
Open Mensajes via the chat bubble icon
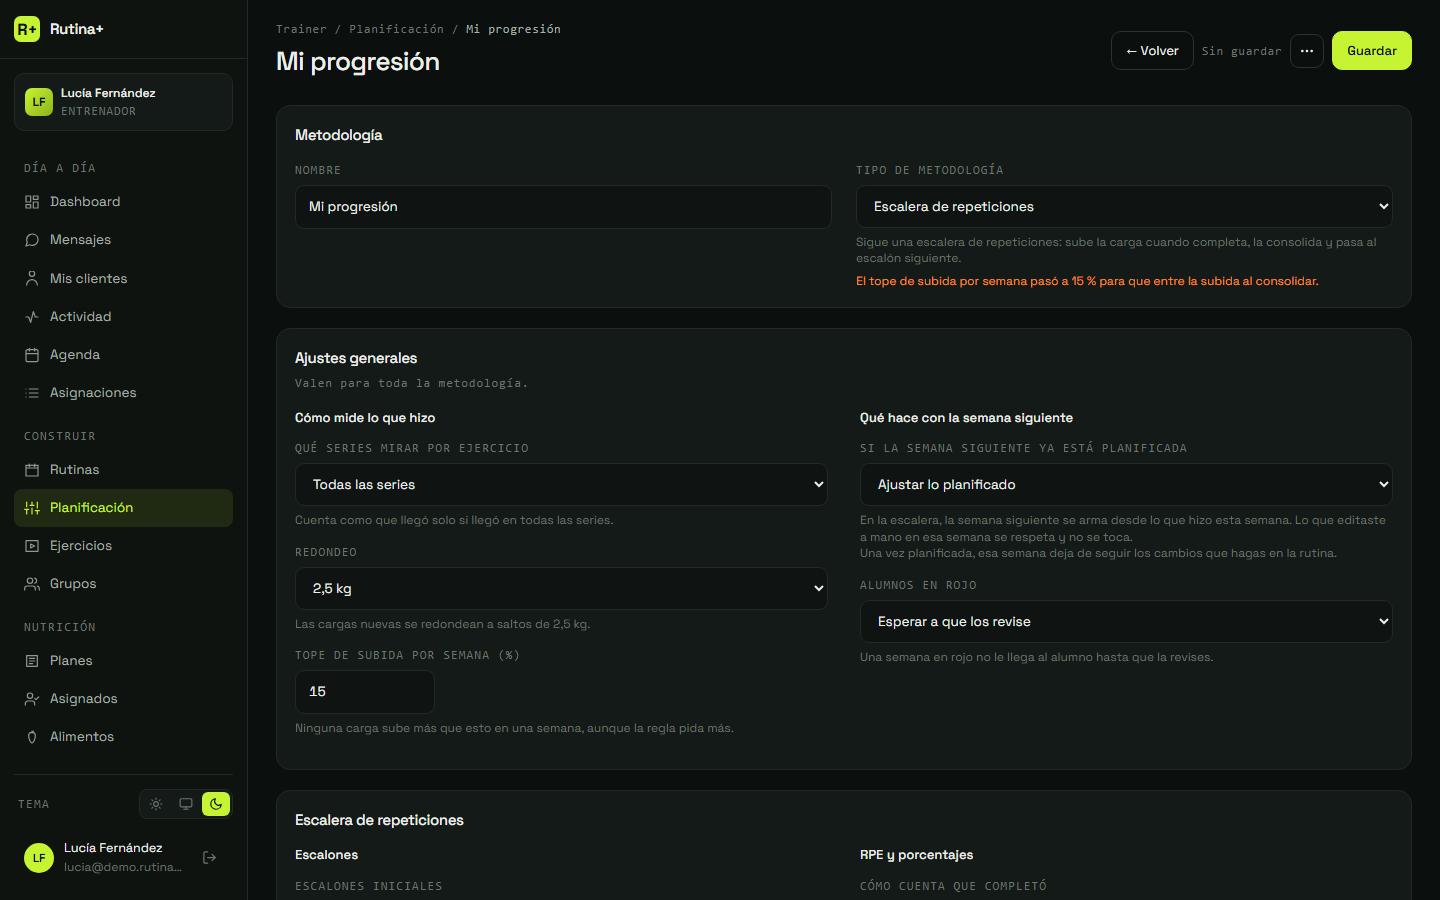32,240
